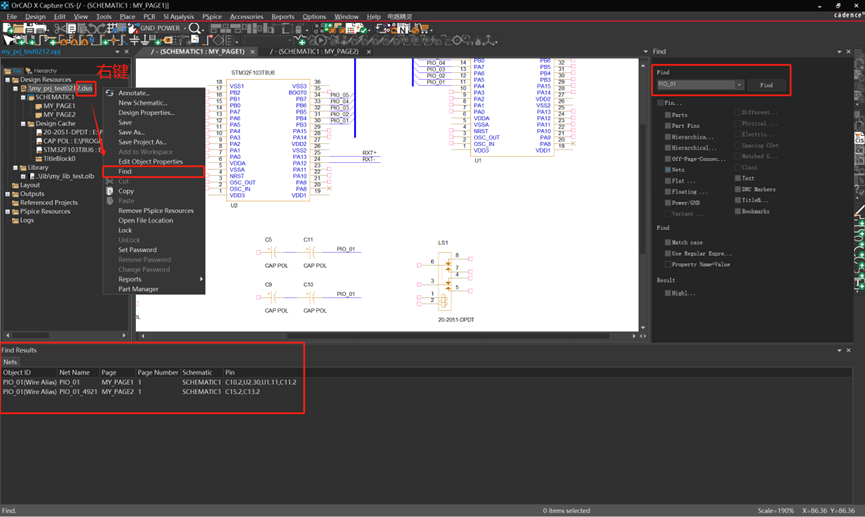865x517 pixels.
Task: Enable the Off-Page-Connectors checkbox
Action: click(x=668, y=159)
